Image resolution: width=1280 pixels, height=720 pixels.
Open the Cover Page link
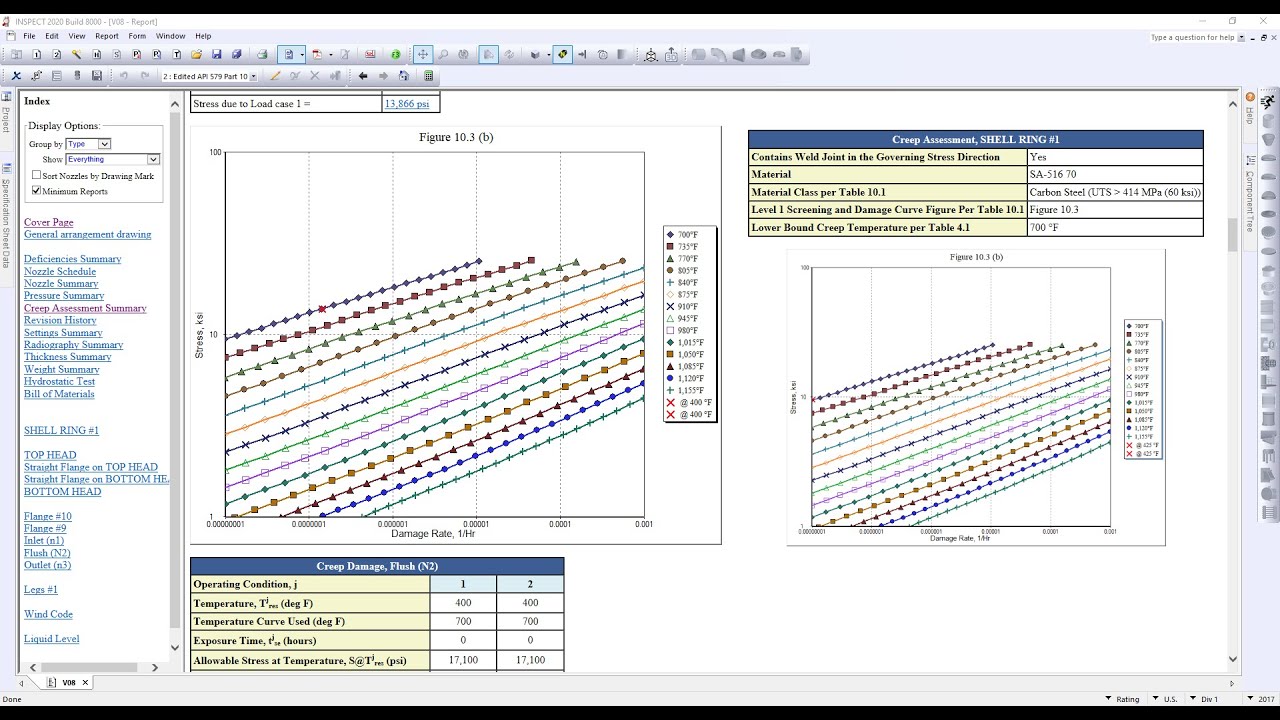pyautogui.click(x=49, y=222)
